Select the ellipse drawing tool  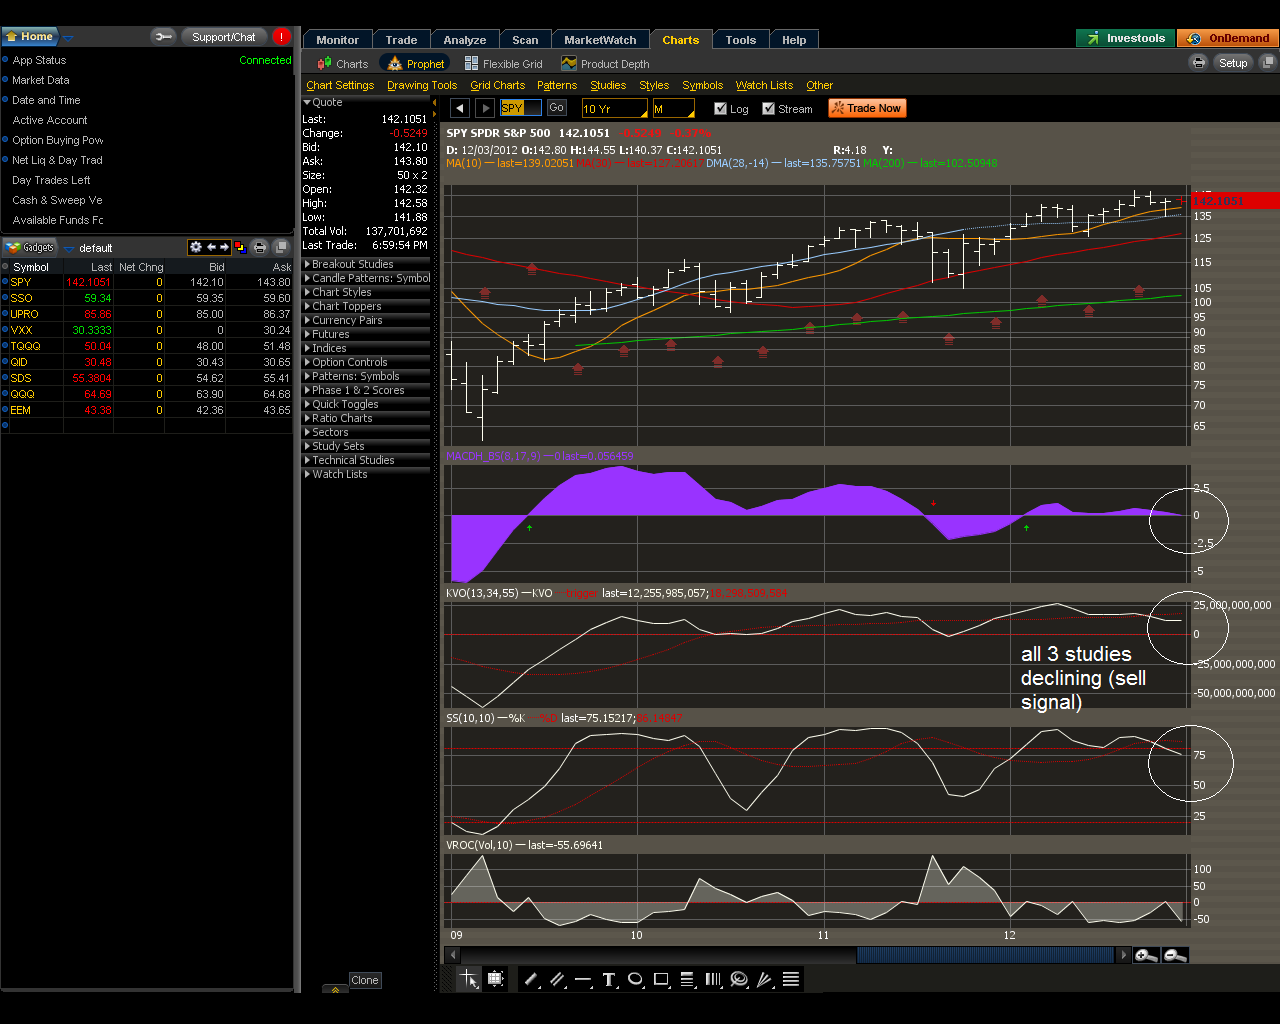[635, 979]
